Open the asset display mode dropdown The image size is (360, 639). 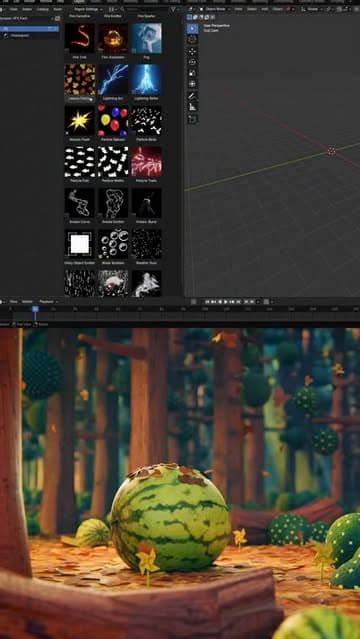pos(113,9)
